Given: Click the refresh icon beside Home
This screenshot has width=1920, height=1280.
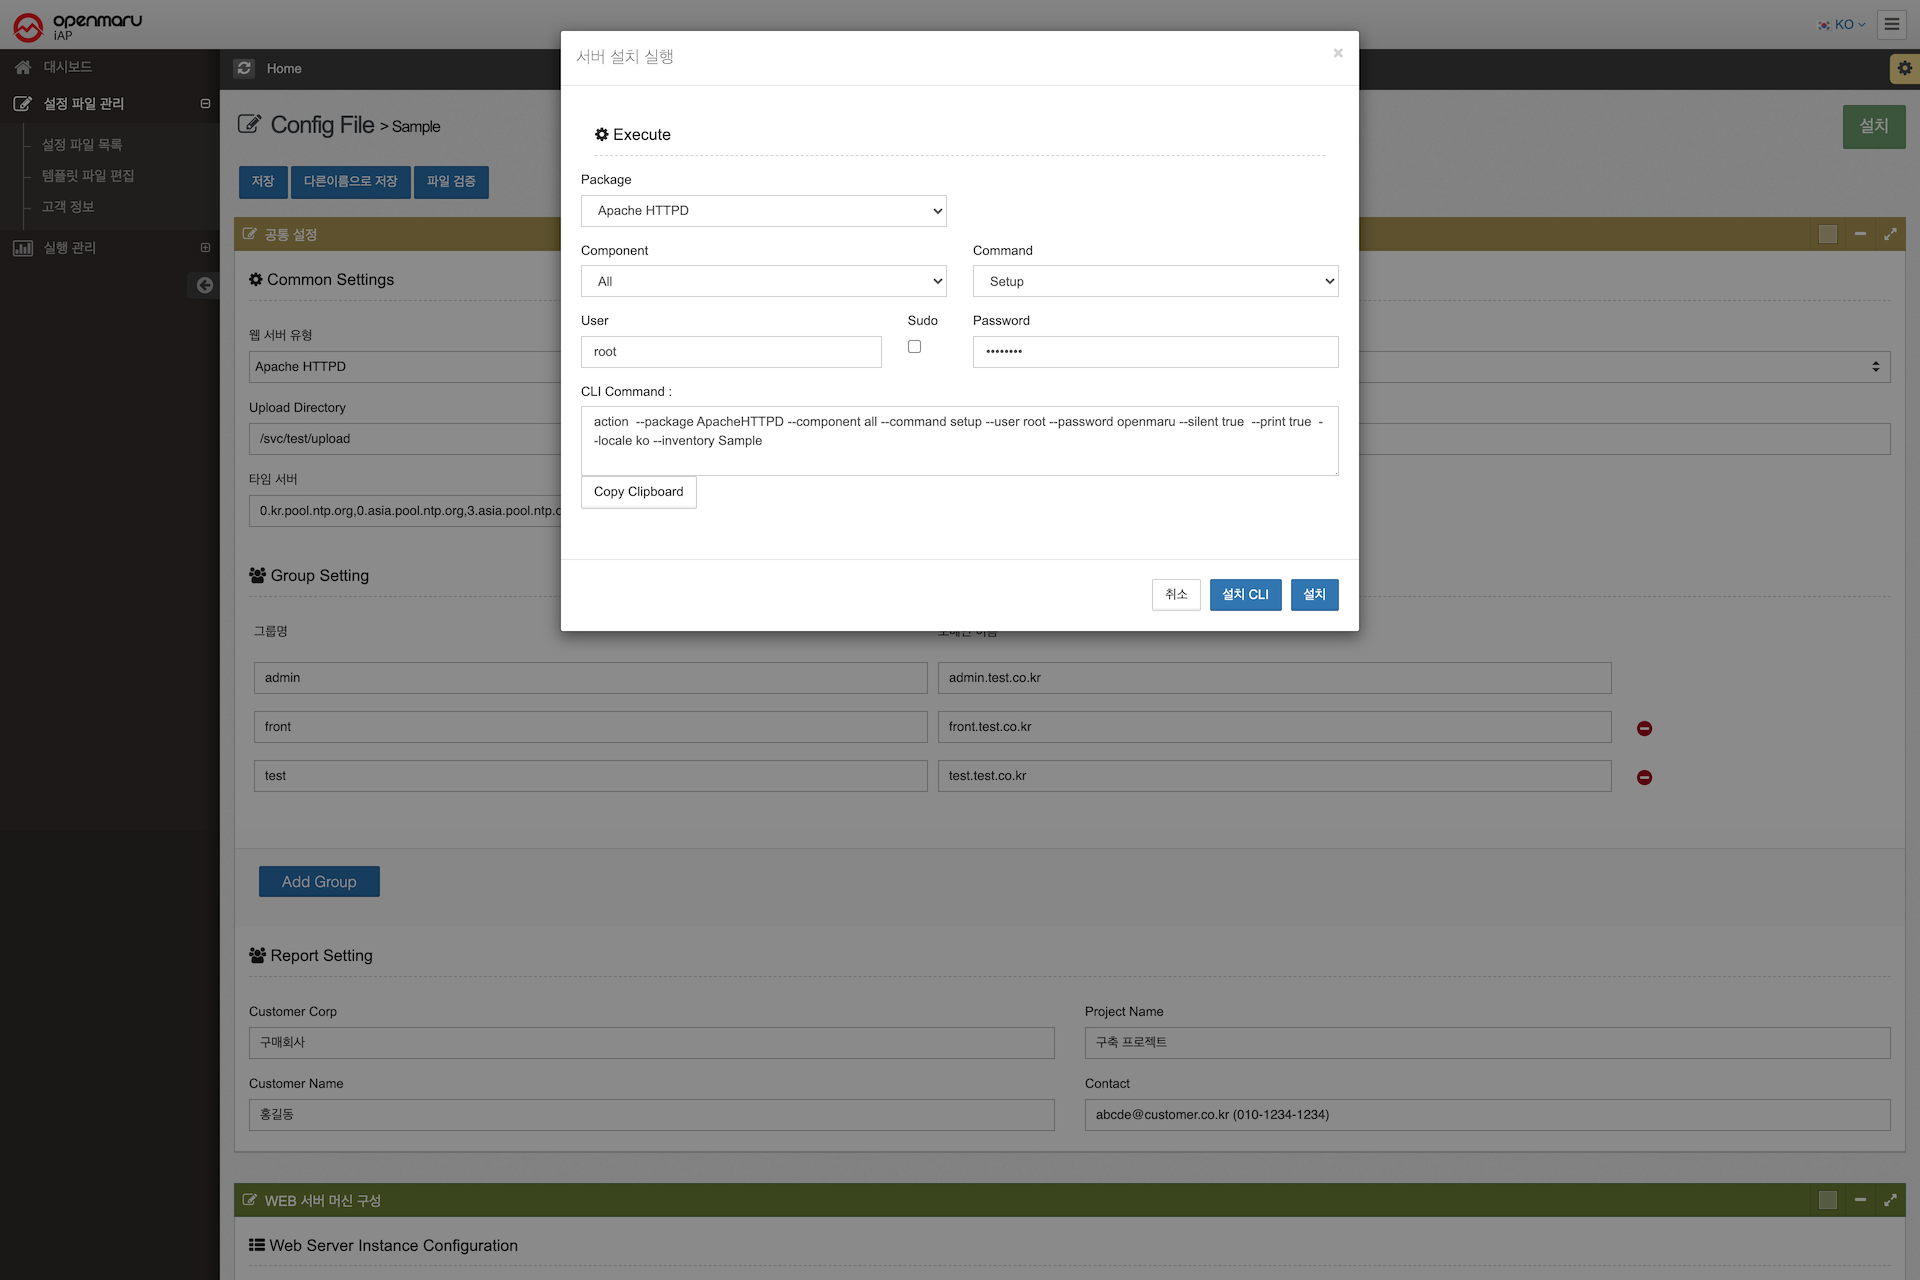Looking at the screenshot, I should pos(244,68).
